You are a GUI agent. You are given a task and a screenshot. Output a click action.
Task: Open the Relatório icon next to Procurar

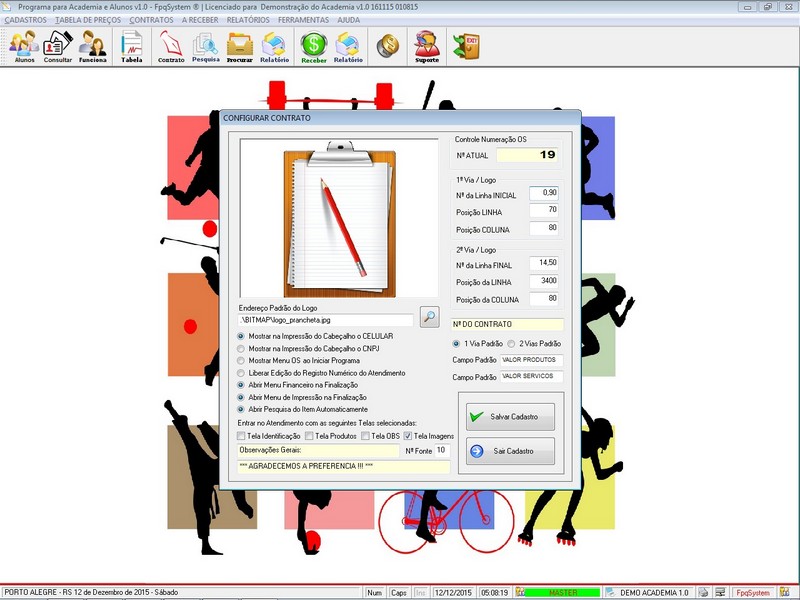pyautogui.click(x=274, y=46)
